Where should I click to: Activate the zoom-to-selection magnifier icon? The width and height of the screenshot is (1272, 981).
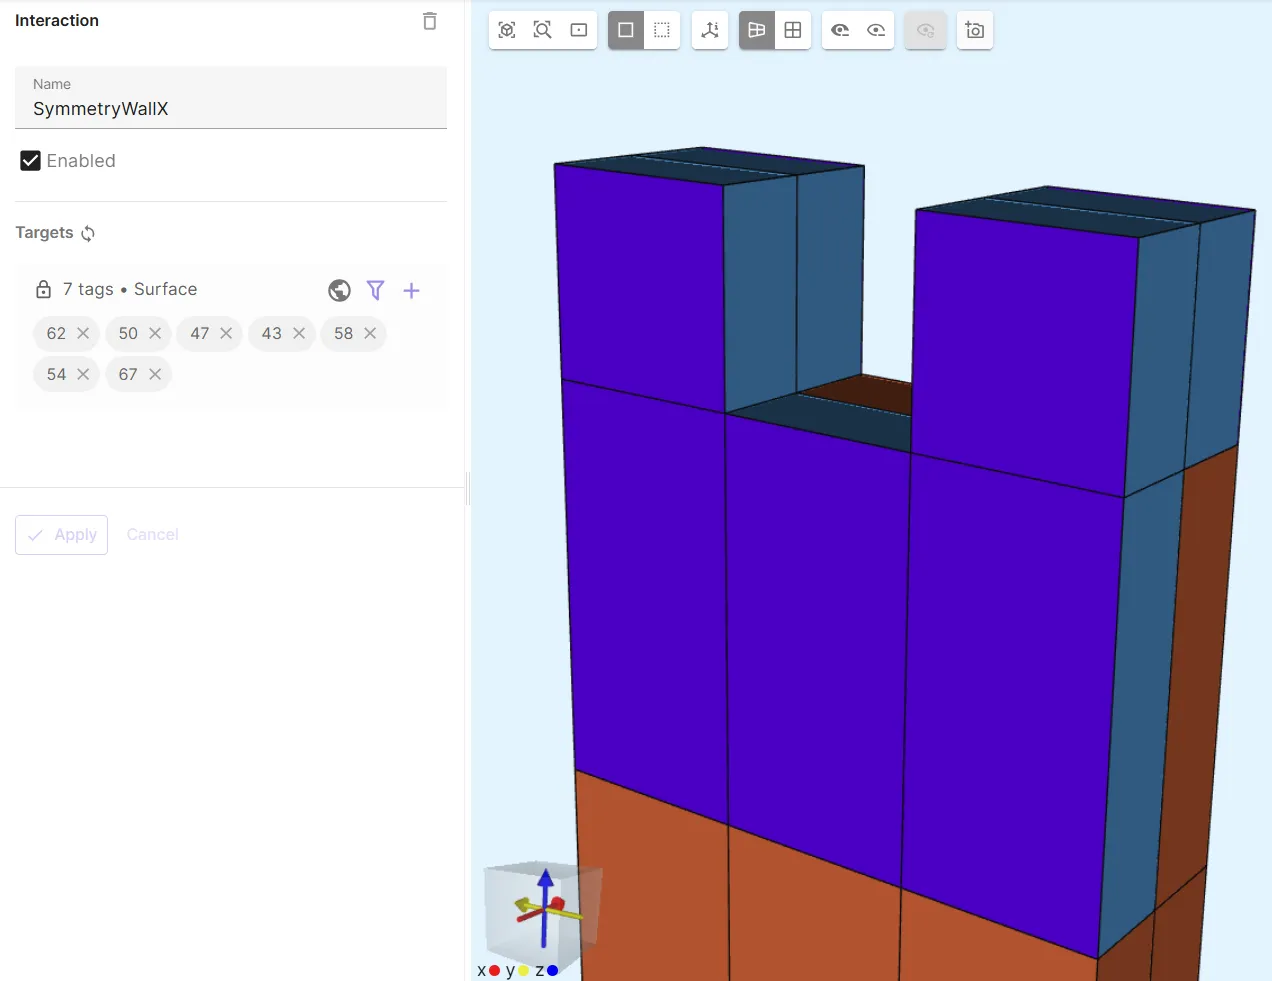[542, 30]
